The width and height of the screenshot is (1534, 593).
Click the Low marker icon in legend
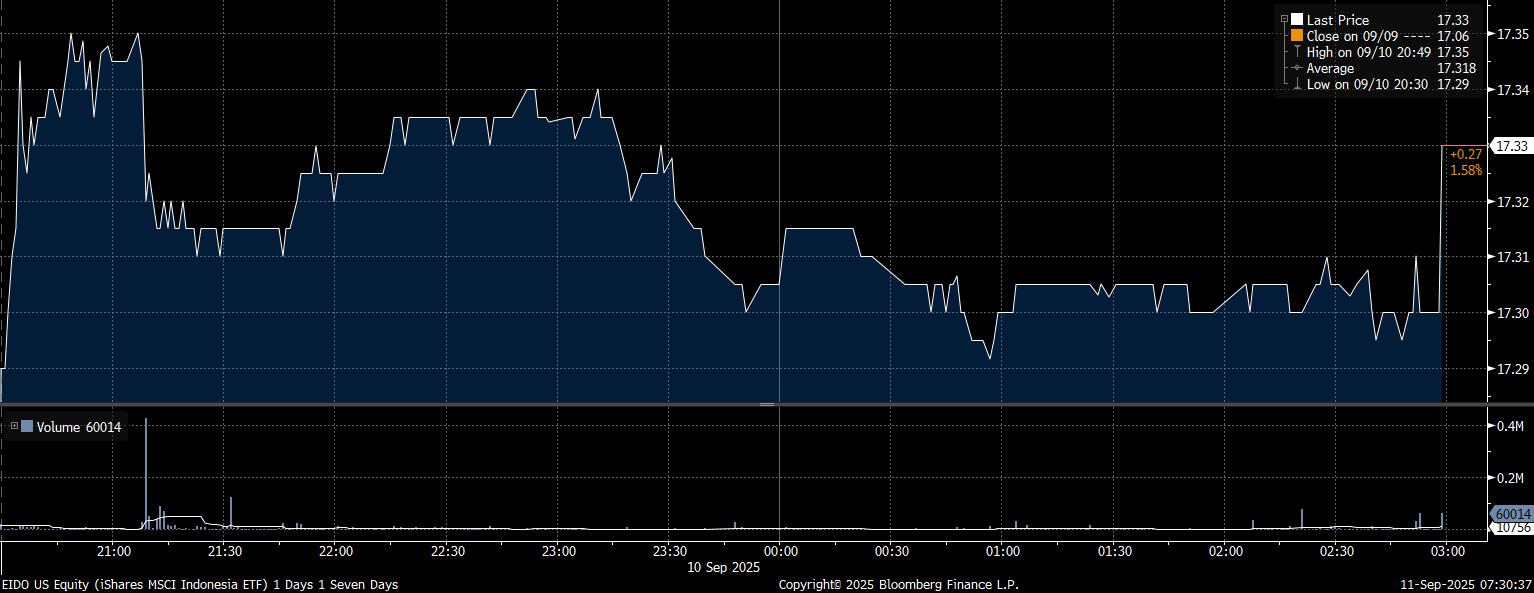1297,84
